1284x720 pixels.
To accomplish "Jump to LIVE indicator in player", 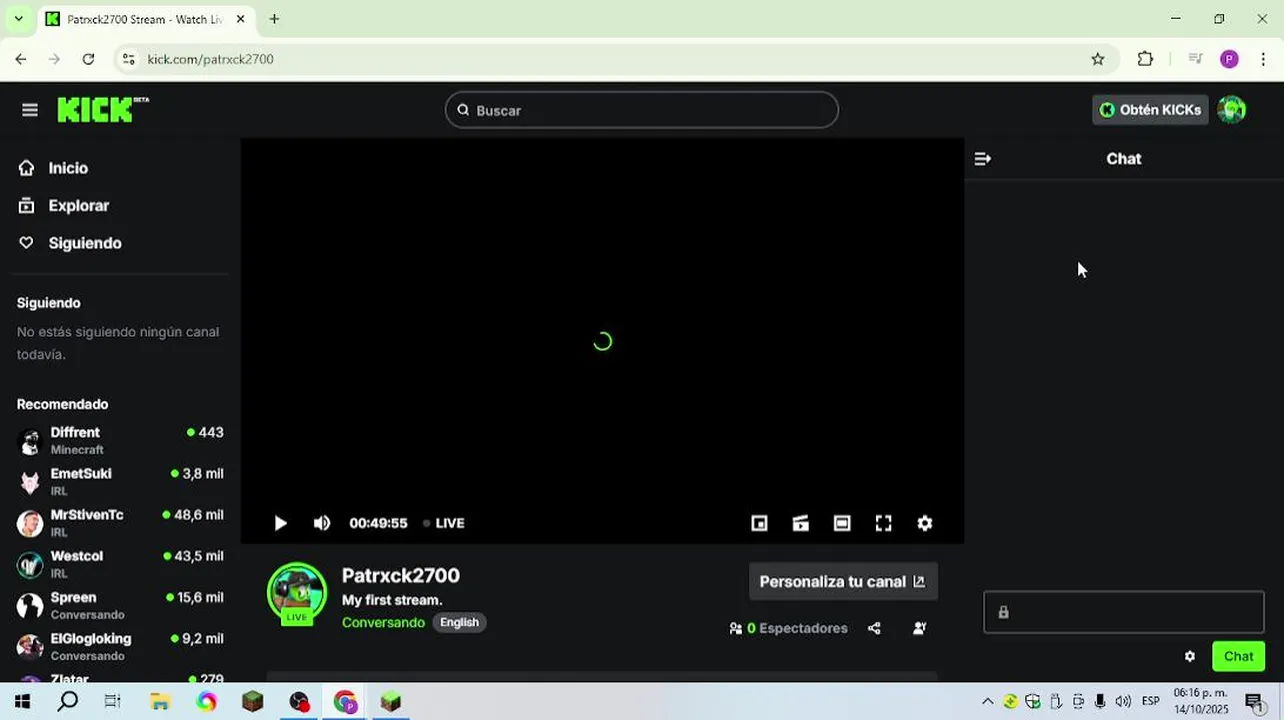I will (444, 523).
